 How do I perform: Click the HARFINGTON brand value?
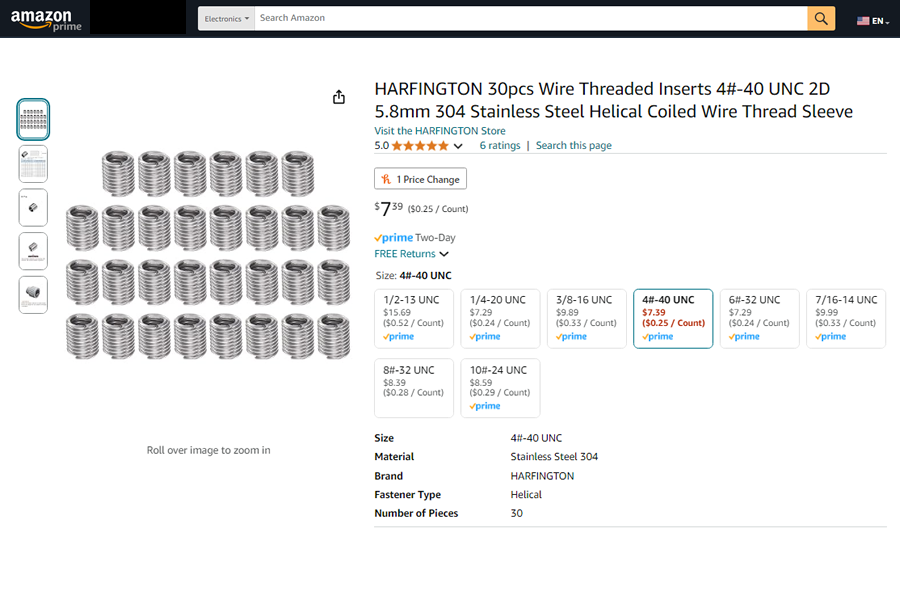pyautogui.click(x=542, y=476)
